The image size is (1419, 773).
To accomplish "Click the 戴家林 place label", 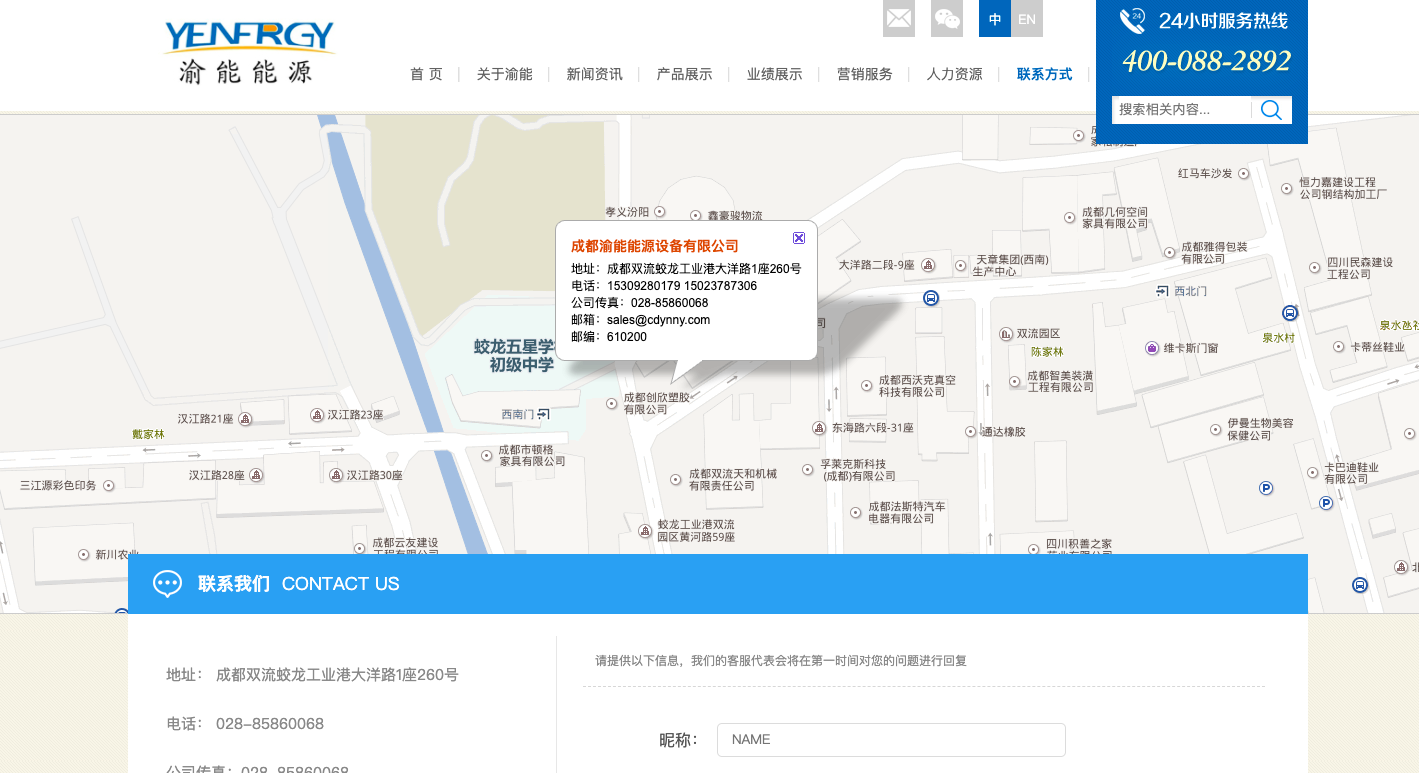I will point(148,435).
